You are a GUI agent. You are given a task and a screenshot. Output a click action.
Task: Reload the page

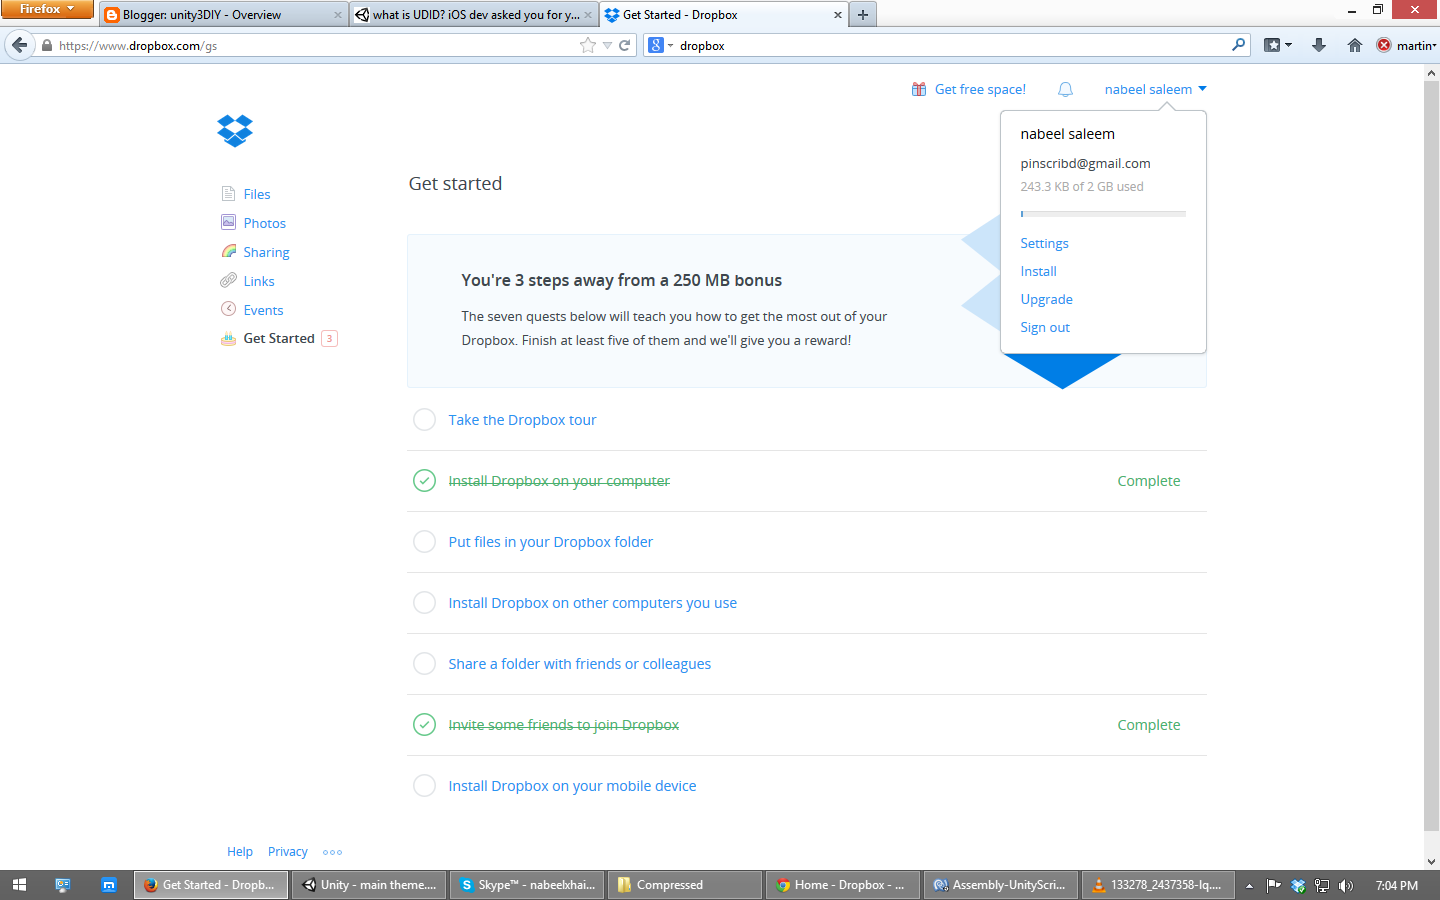click(625, 45)
